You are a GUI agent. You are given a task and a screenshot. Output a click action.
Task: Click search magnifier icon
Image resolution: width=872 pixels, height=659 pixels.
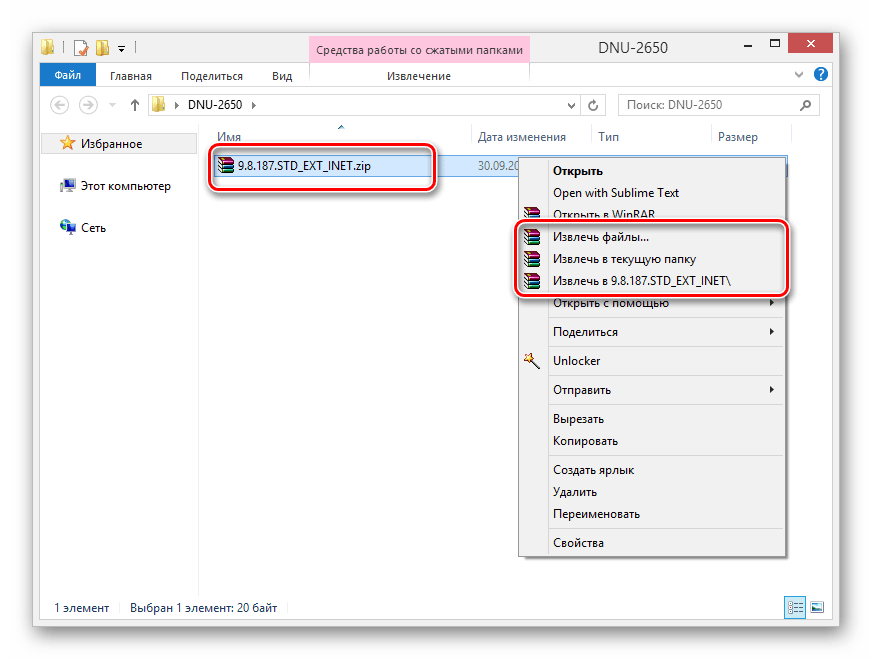pos(806,105)
